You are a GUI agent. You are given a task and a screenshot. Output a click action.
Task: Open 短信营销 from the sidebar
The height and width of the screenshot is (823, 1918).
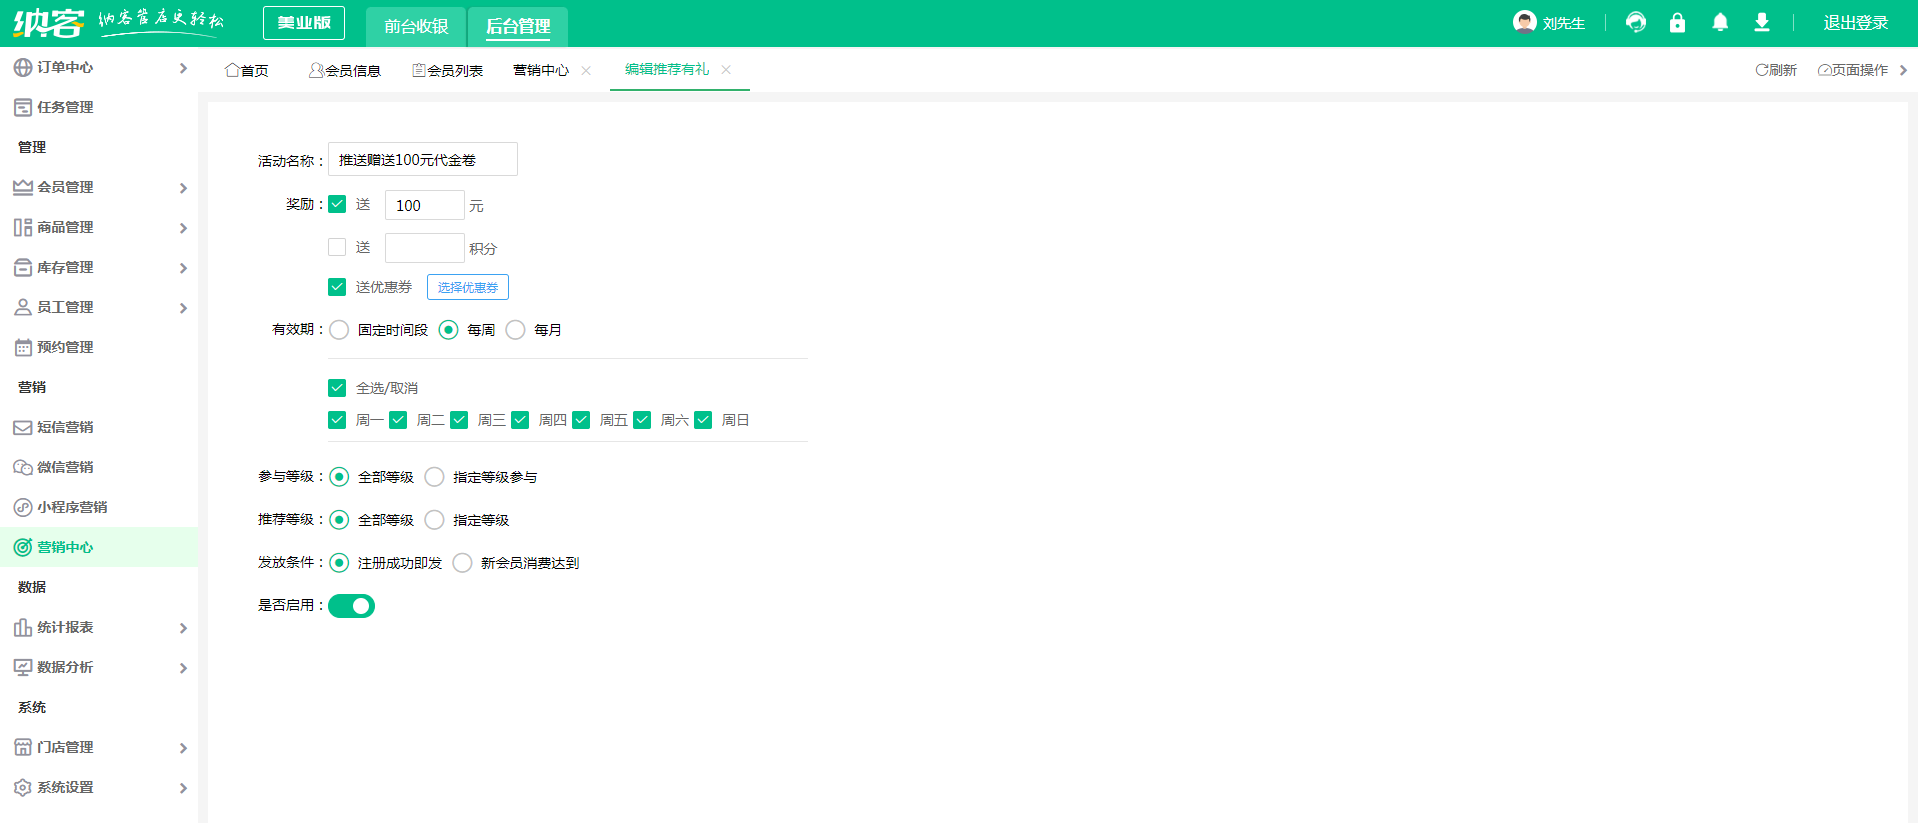pyautogui.click(x=65, y=427)
